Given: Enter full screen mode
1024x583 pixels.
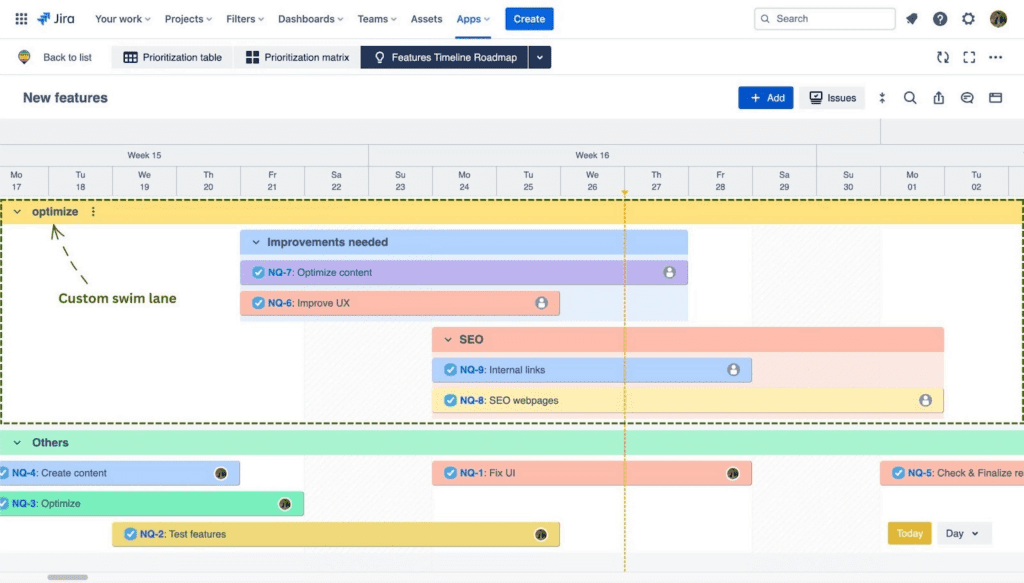Looking at the screenshot, I should point(969,57).
